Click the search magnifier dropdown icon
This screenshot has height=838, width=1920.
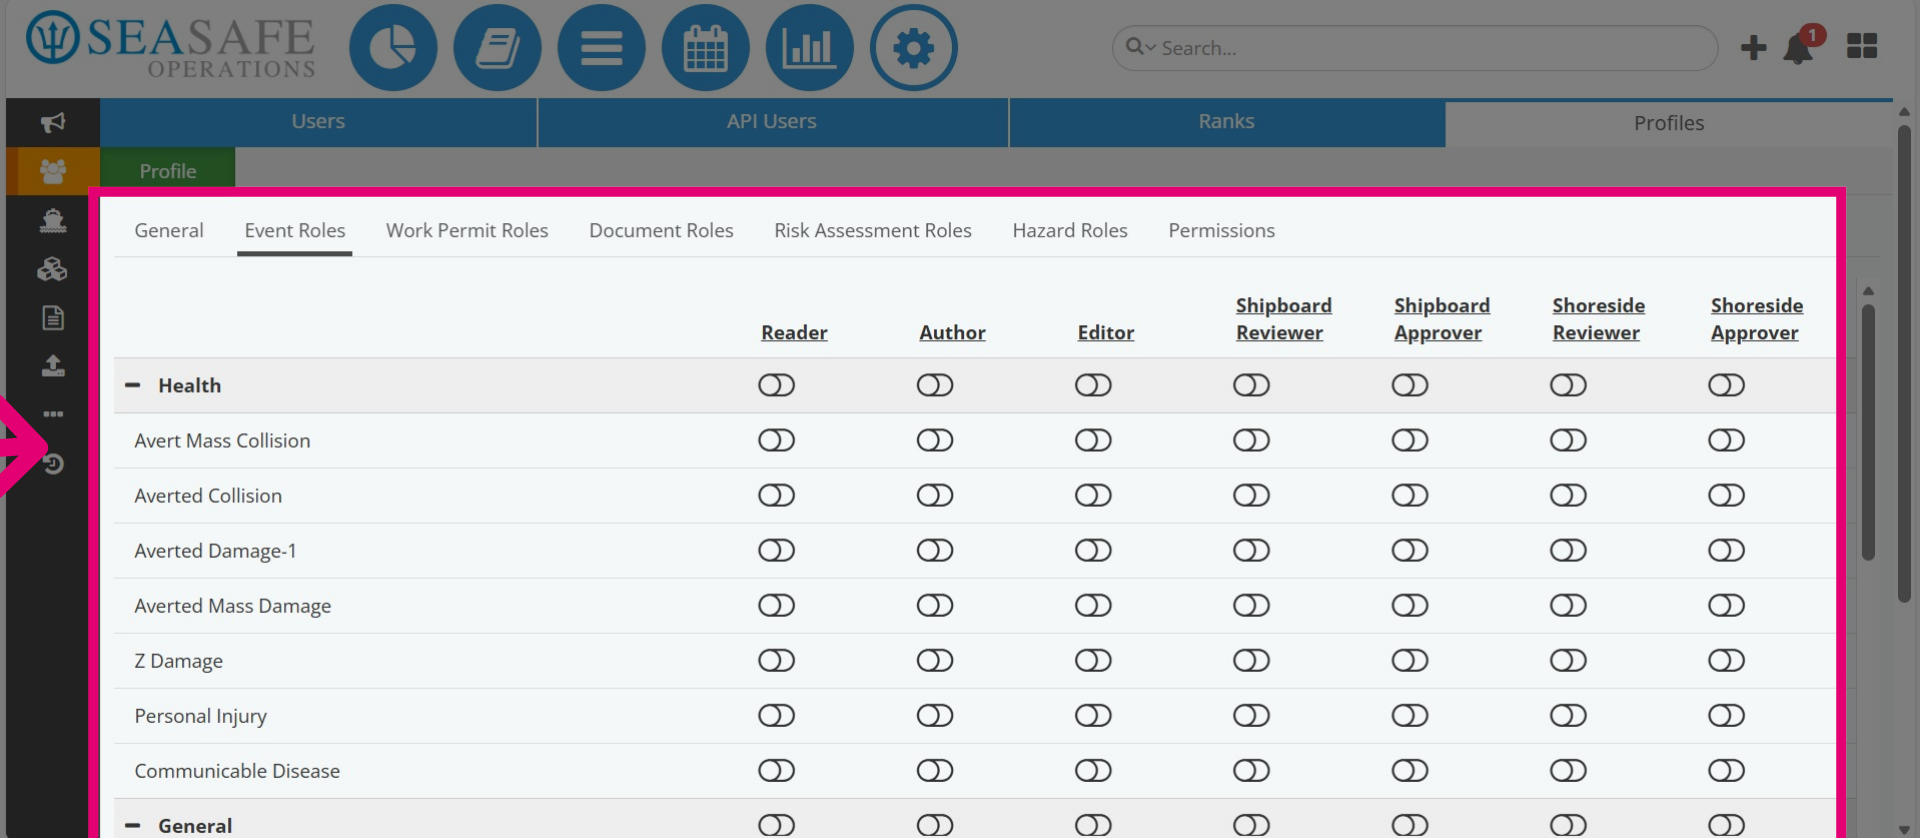click(x=1140, y=47)
